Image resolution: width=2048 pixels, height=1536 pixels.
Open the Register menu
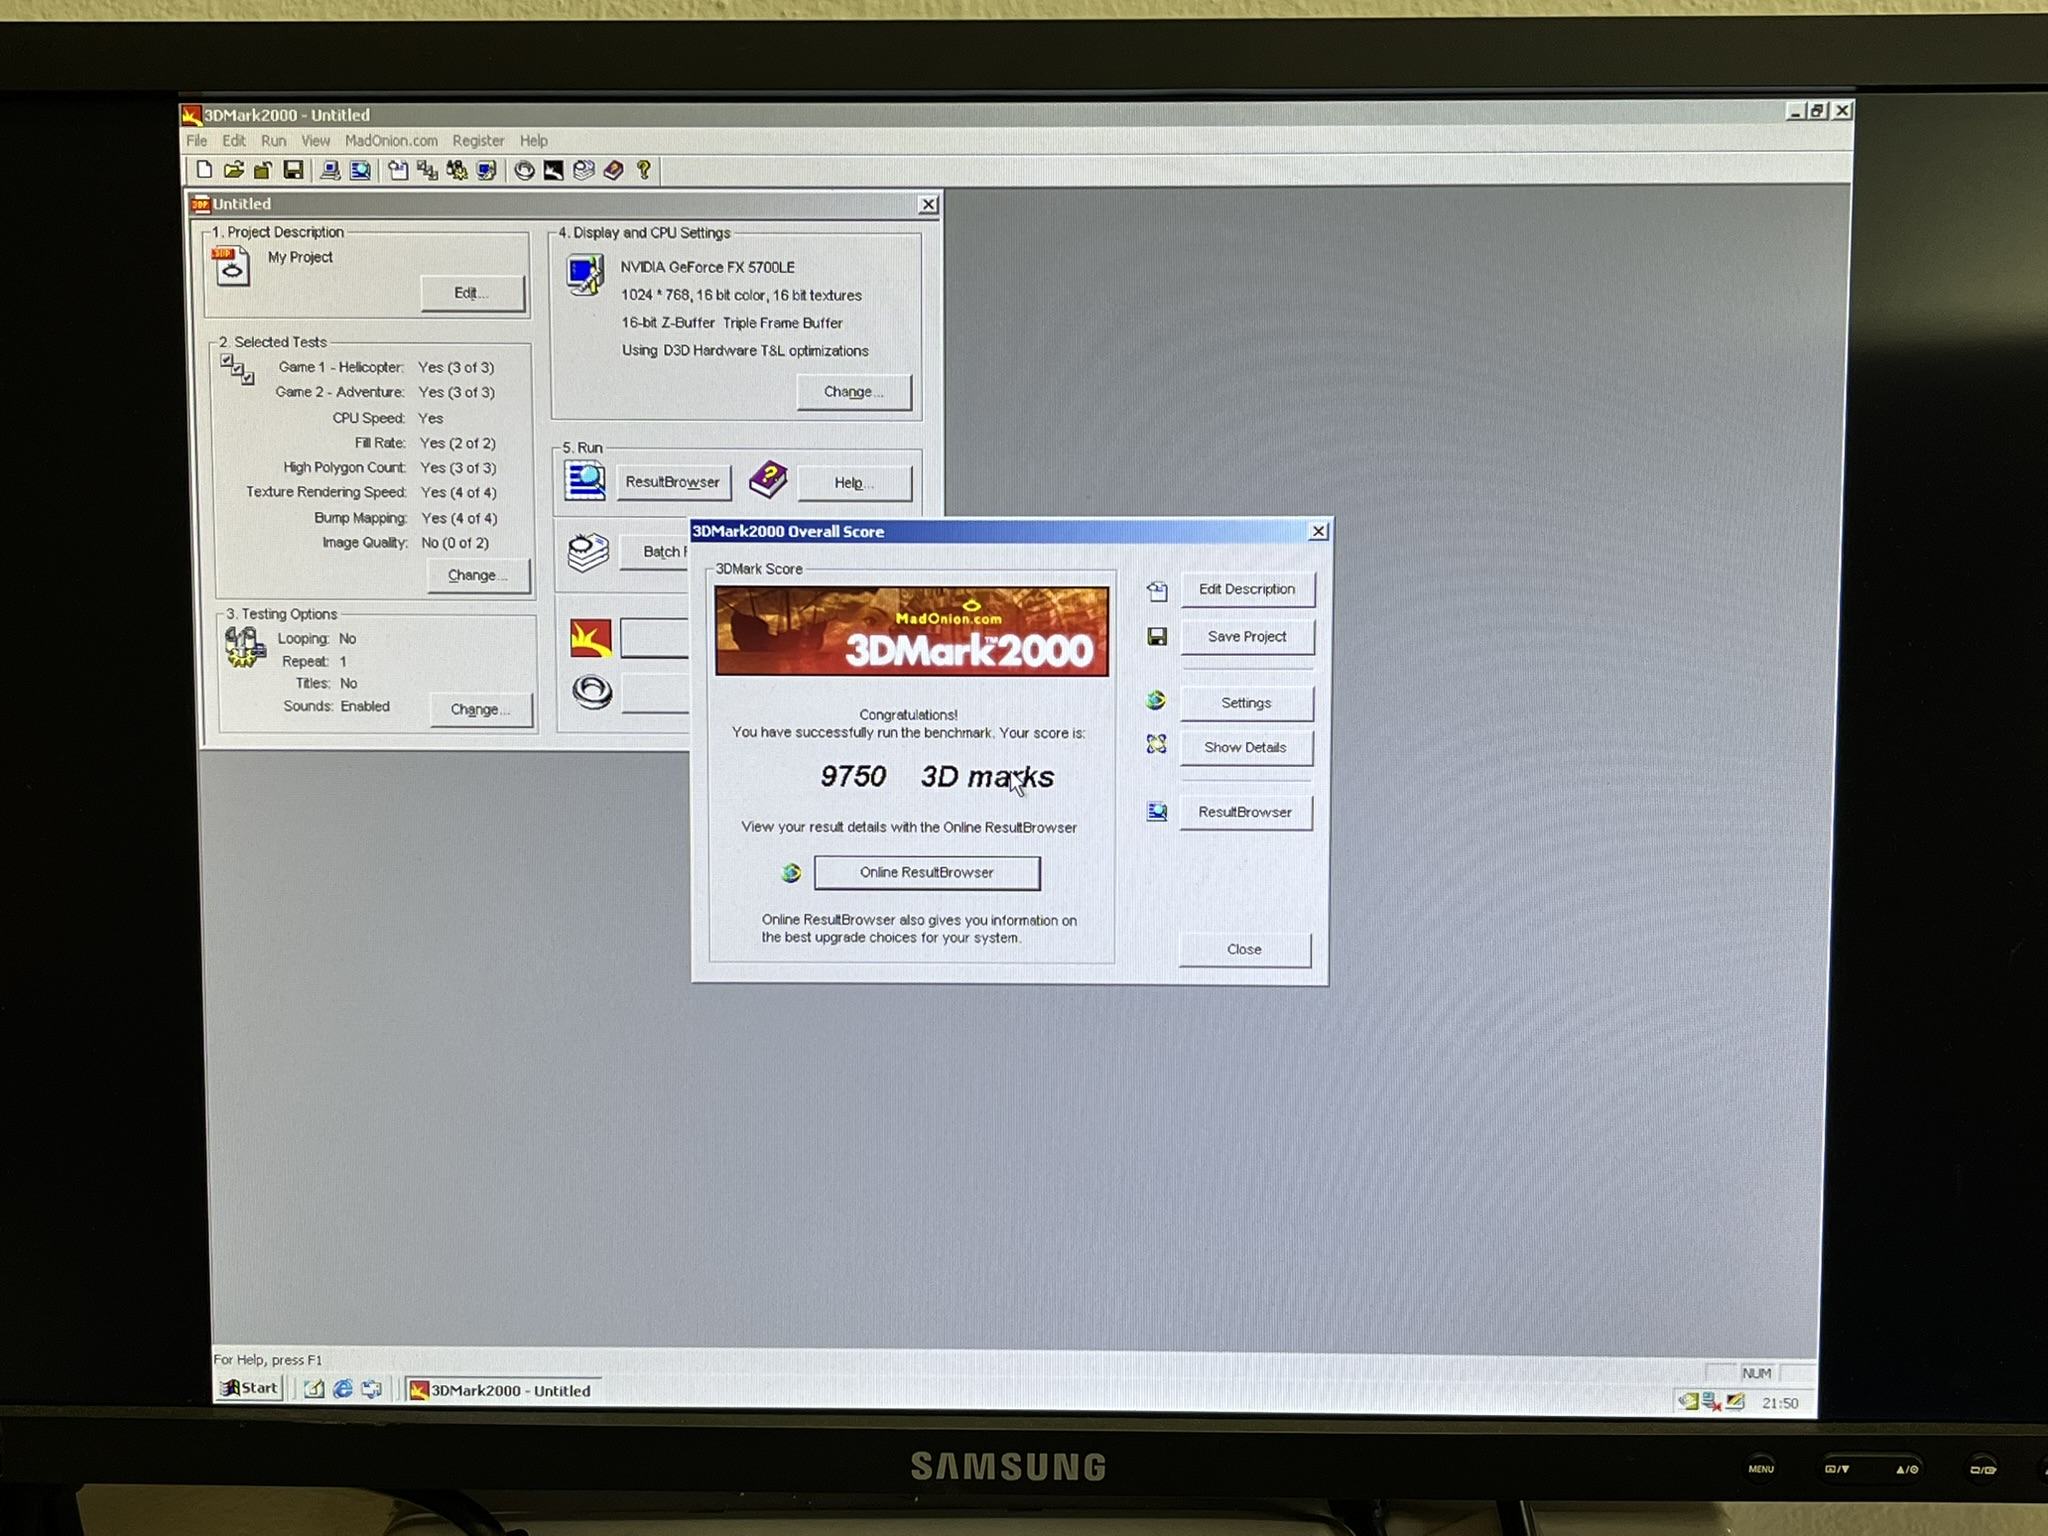(478, 141)
